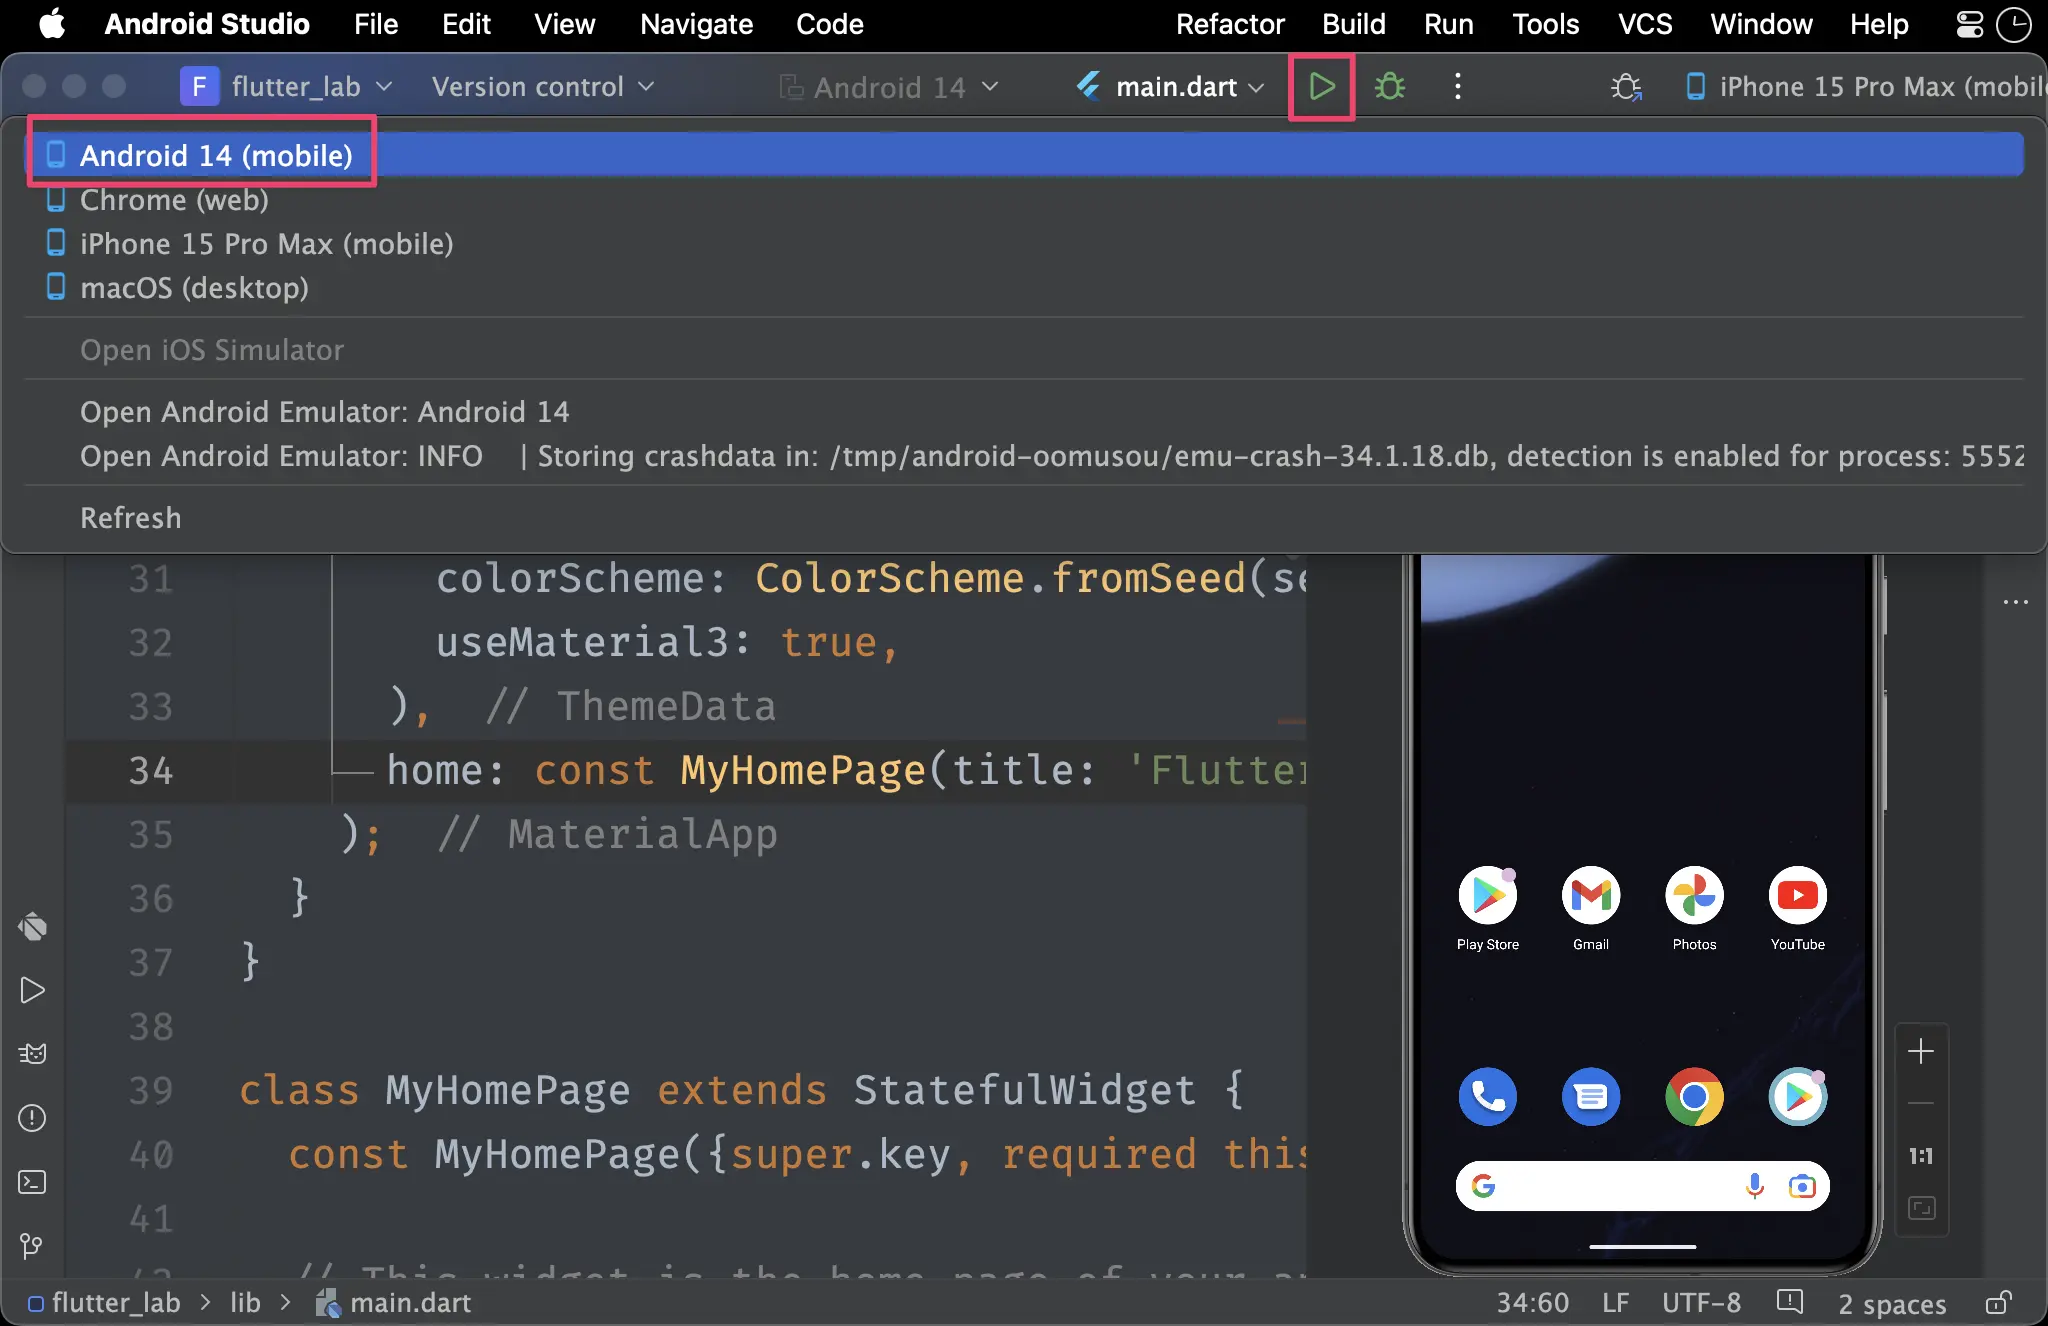This screenshot has height=1326, width=2048.
Task: Open the Problems tool window icon
Action: click(32, 1118)
